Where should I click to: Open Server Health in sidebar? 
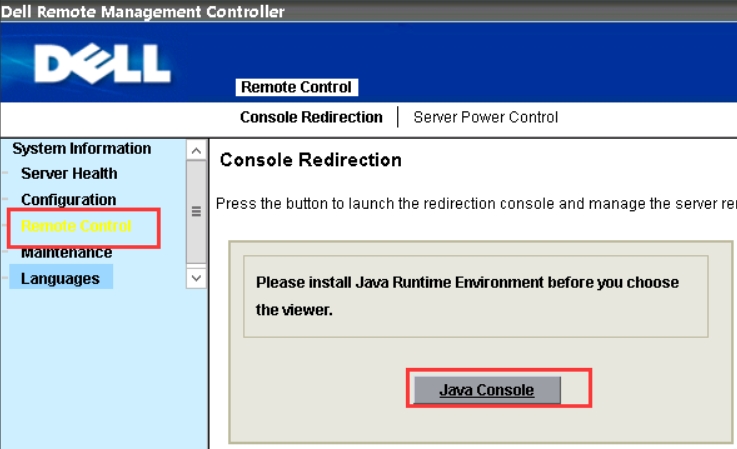(x=69, y=173)
